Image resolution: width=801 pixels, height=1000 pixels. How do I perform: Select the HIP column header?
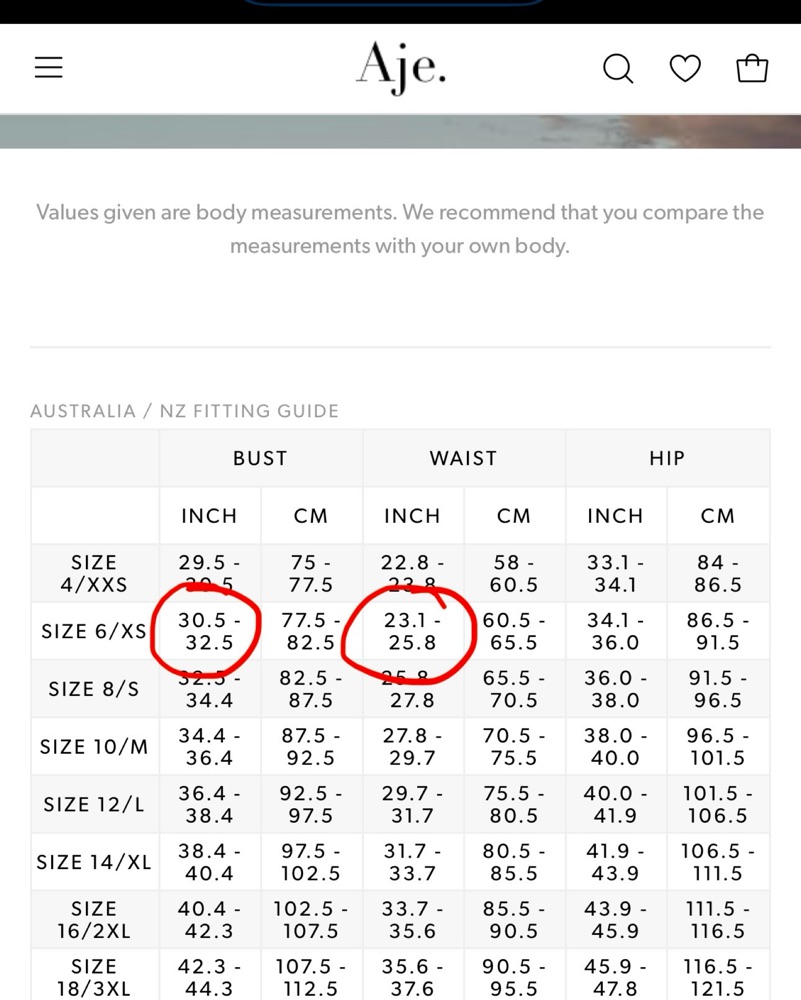point(667,458)
